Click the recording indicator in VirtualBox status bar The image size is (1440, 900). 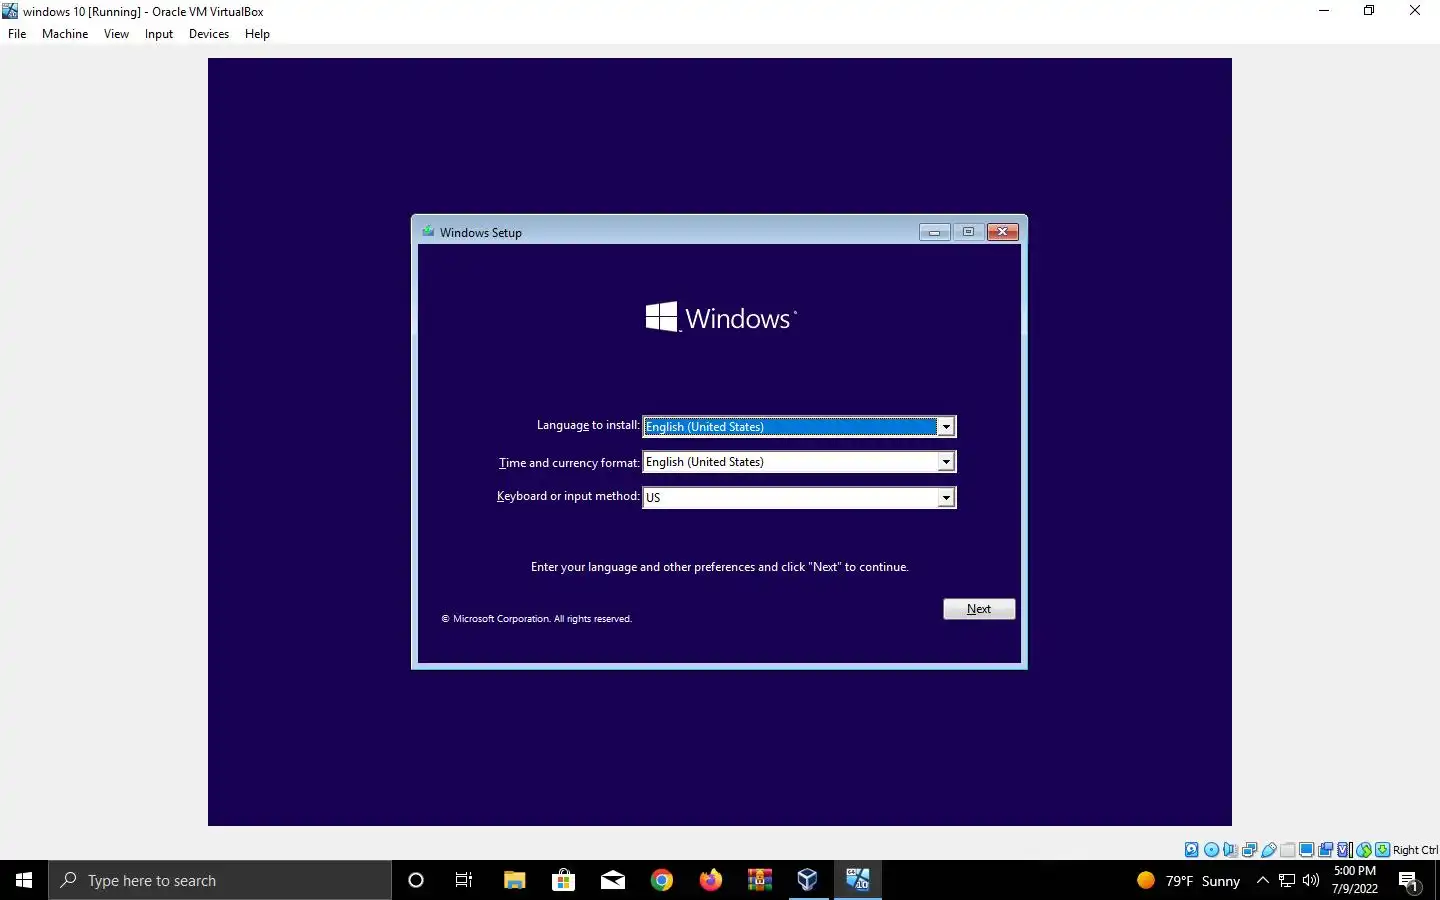tap(1326, 850)
